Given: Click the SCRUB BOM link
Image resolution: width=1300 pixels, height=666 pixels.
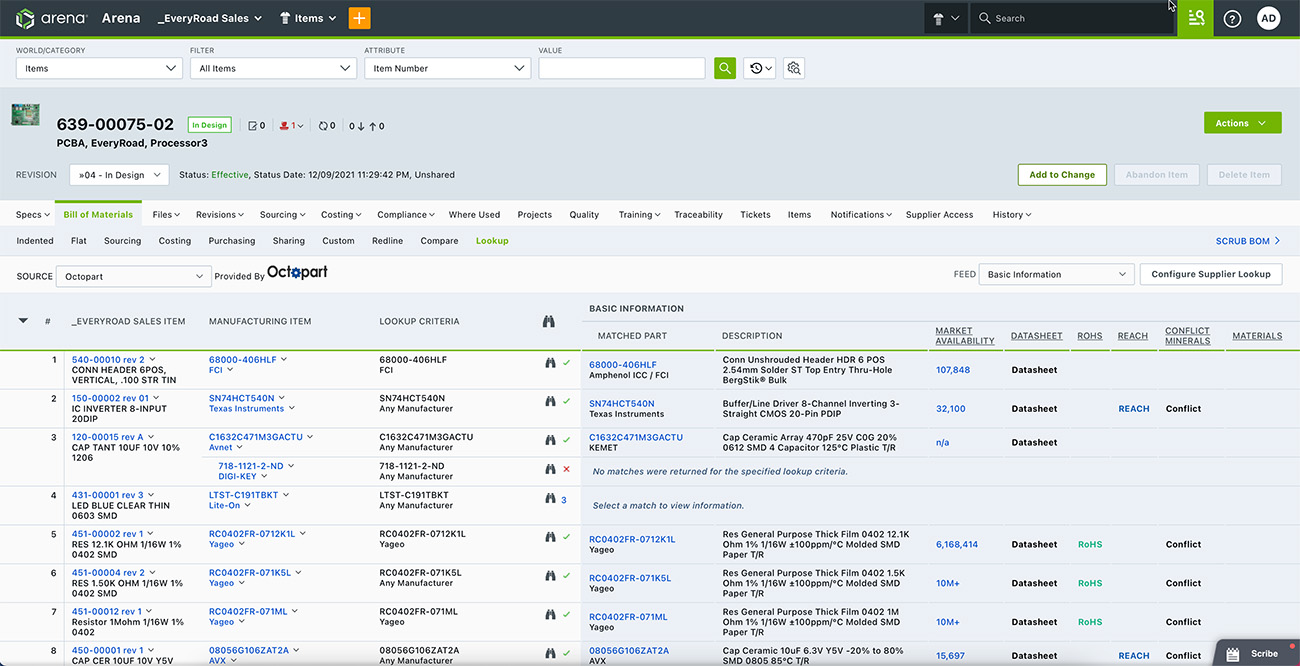Looking at the screenshot, I should (1248, 241).
